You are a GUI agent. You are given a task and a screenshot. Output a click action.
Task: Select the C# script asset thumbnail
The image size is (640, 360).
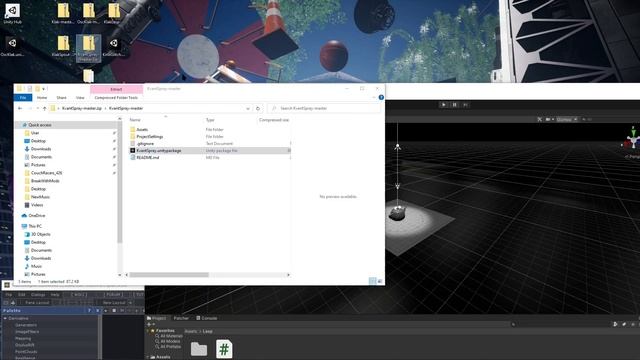[x=224, y=349]
